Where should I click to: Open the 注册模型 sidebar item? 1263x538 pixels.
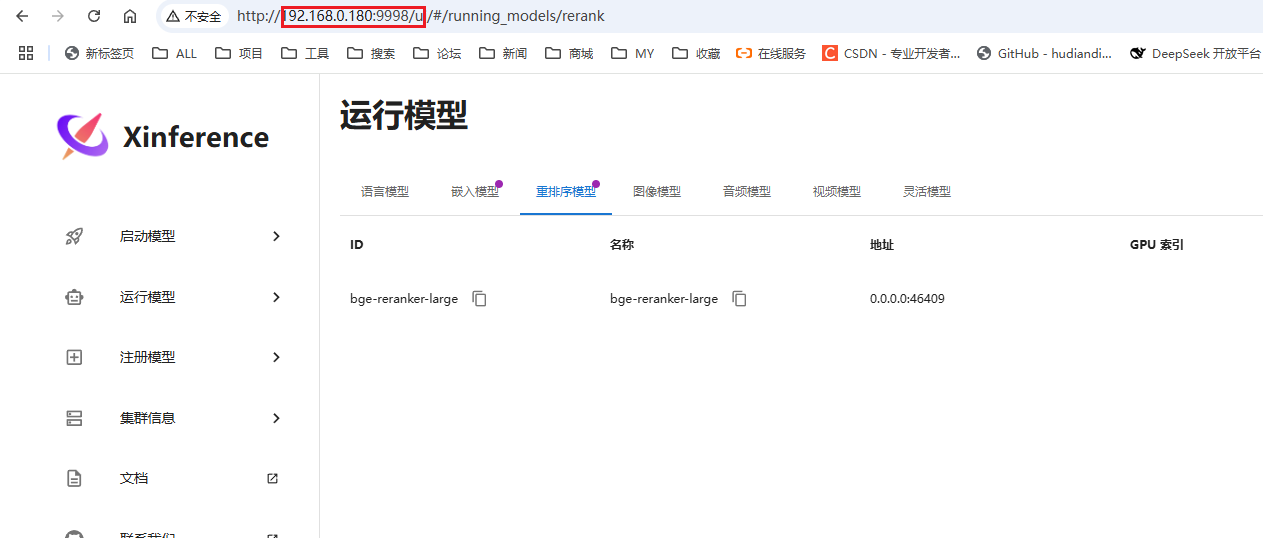[x=173, y=357]
